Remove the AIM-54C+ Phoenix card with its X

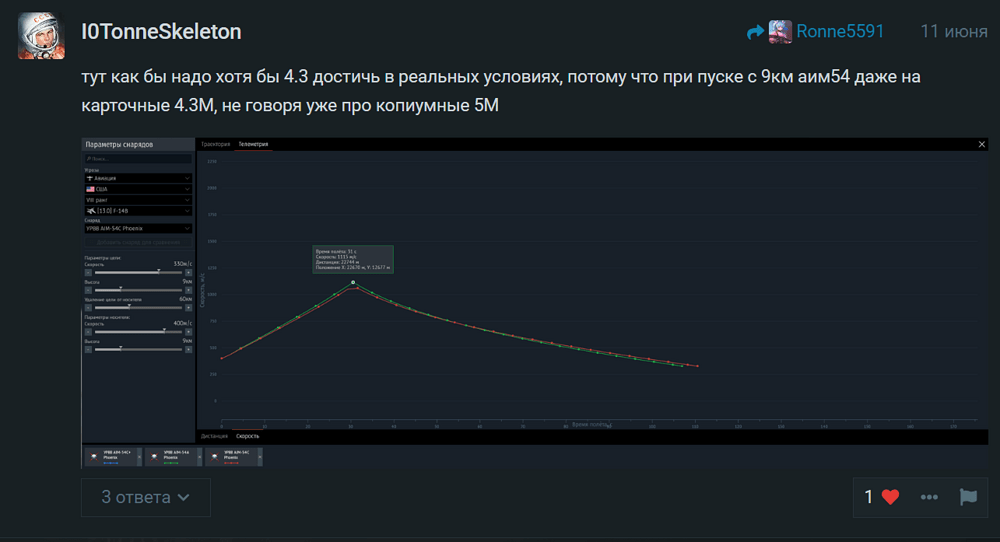(x=140, y=457)
